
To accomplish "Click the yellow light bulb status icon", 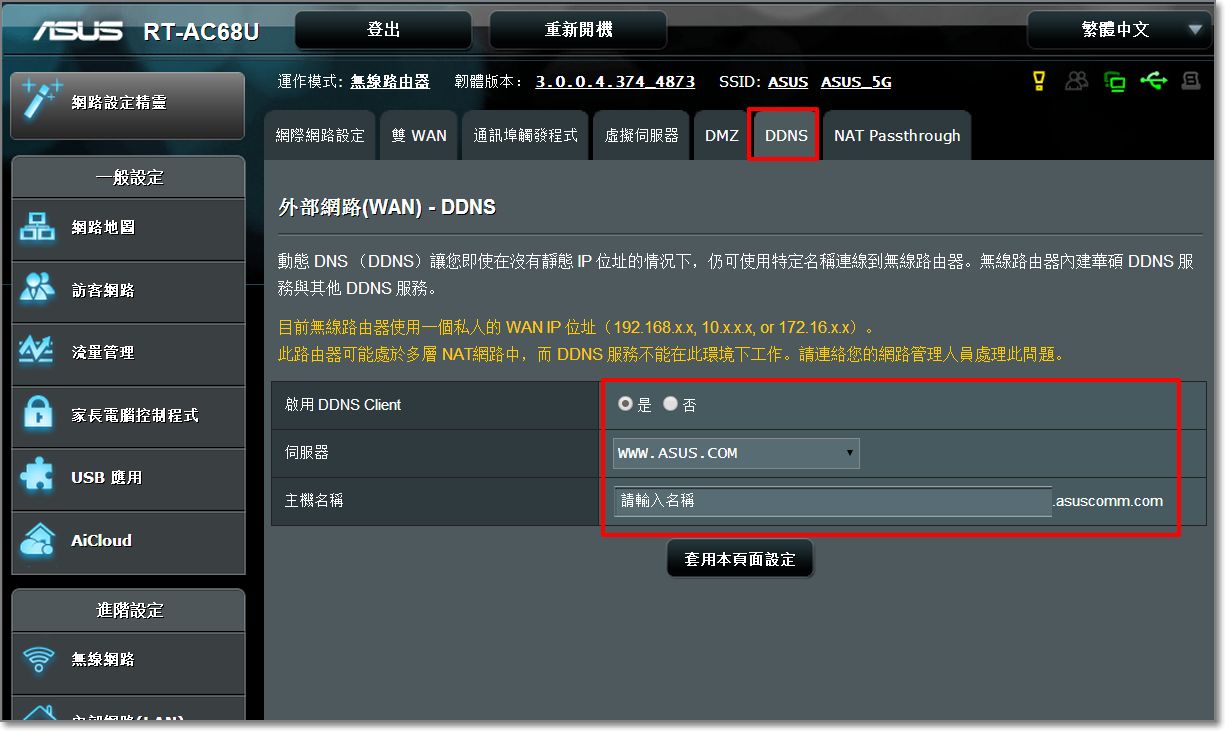I will [x=1039, y=81].
